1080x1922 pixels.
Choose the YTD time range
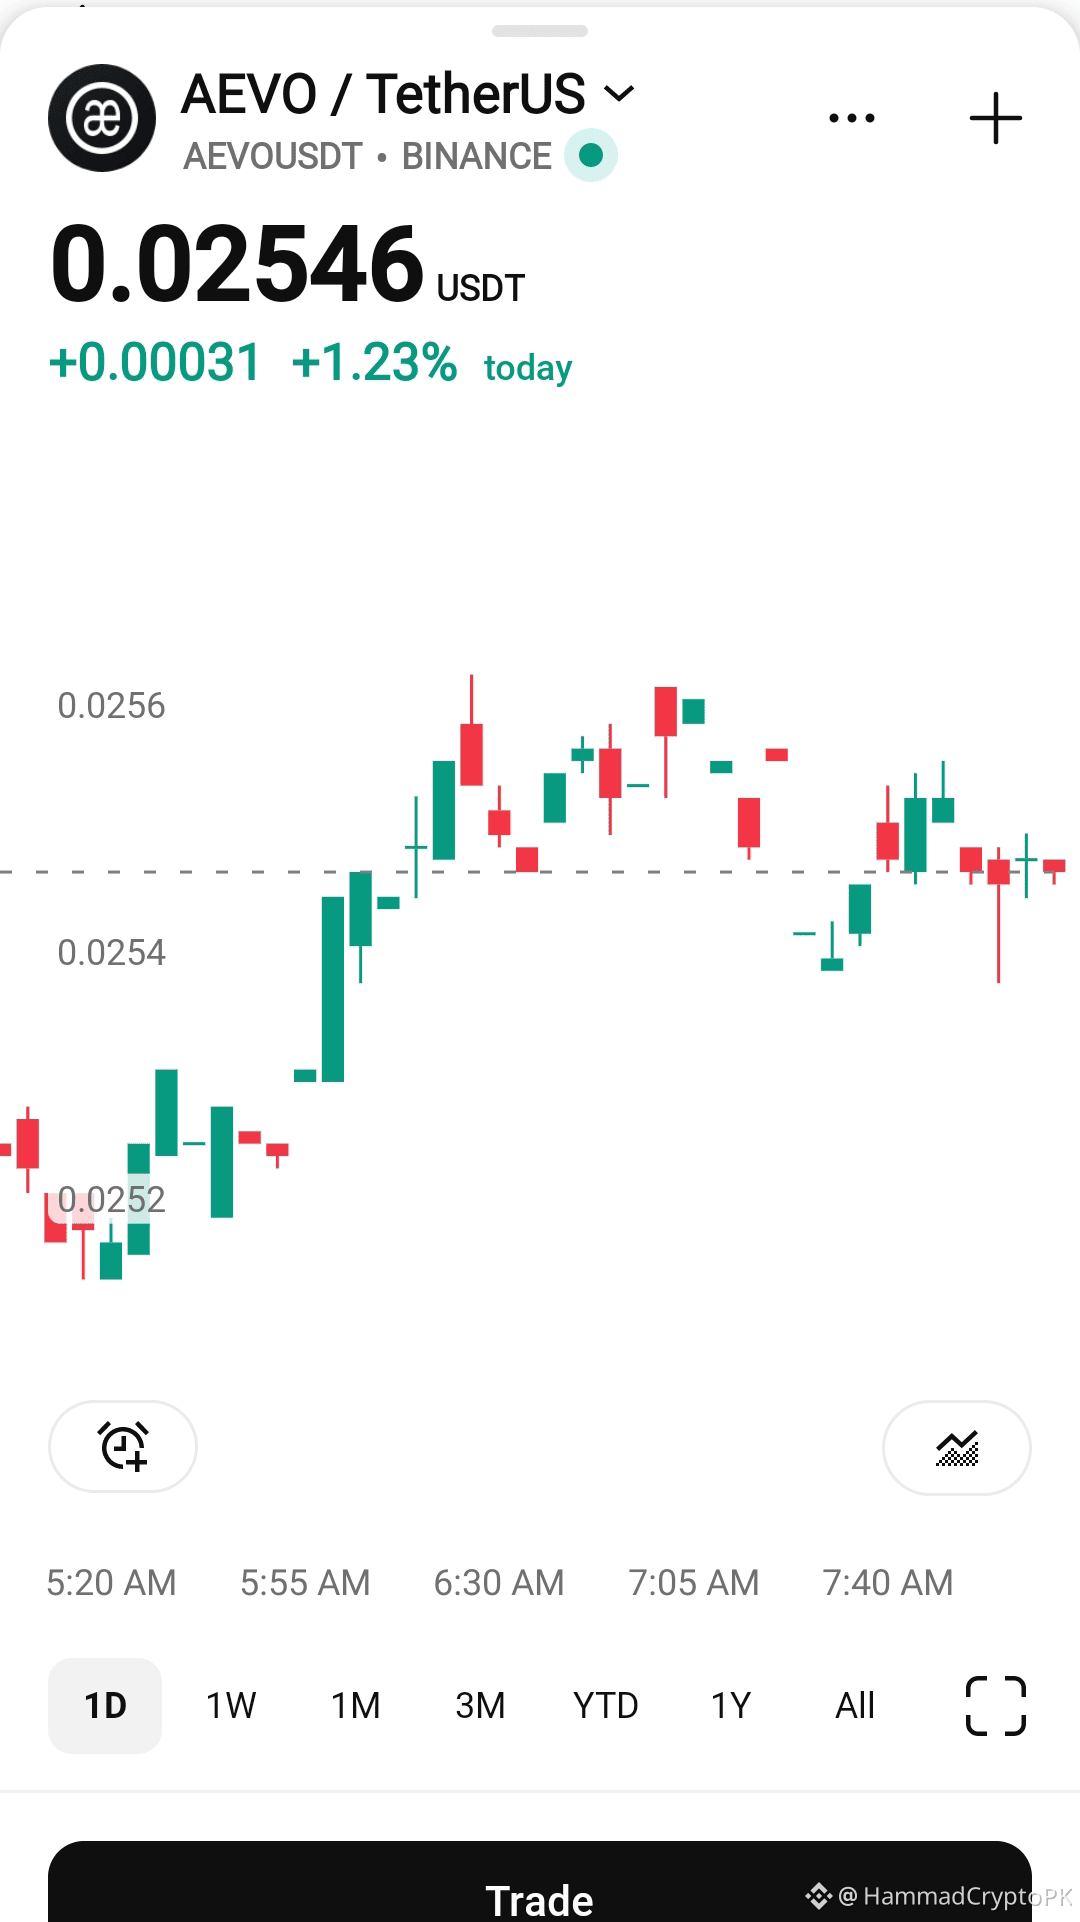coord(606,1705)
